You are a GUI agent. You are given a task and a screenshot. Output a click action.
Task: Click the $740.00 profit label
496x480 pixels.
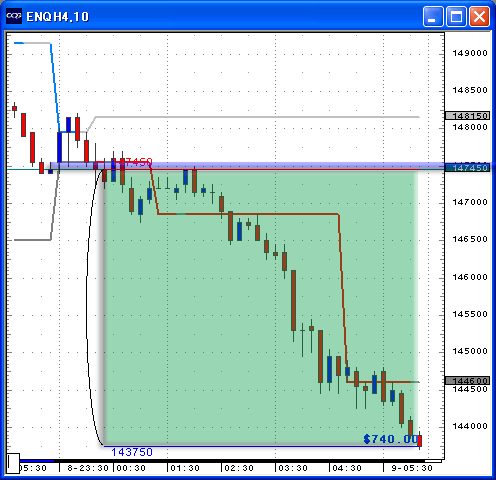391,439
